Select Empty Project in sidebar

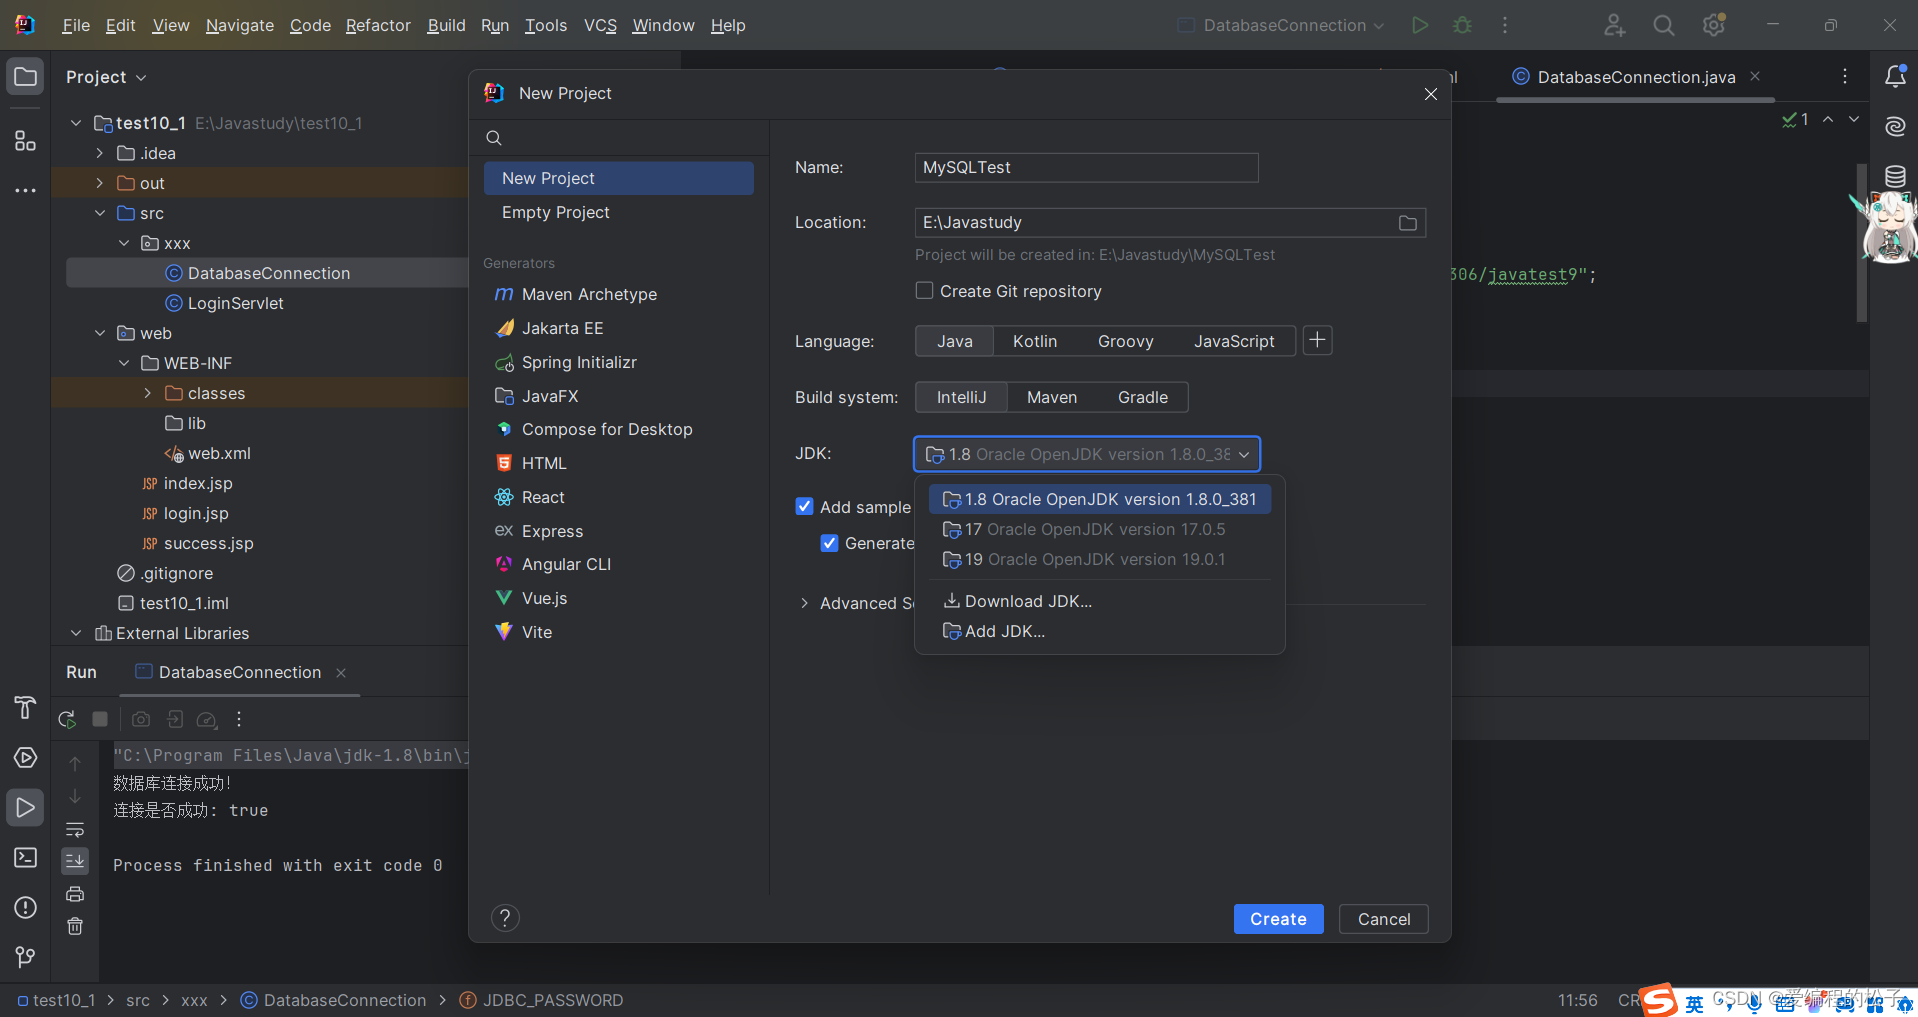tap(619, 212)
